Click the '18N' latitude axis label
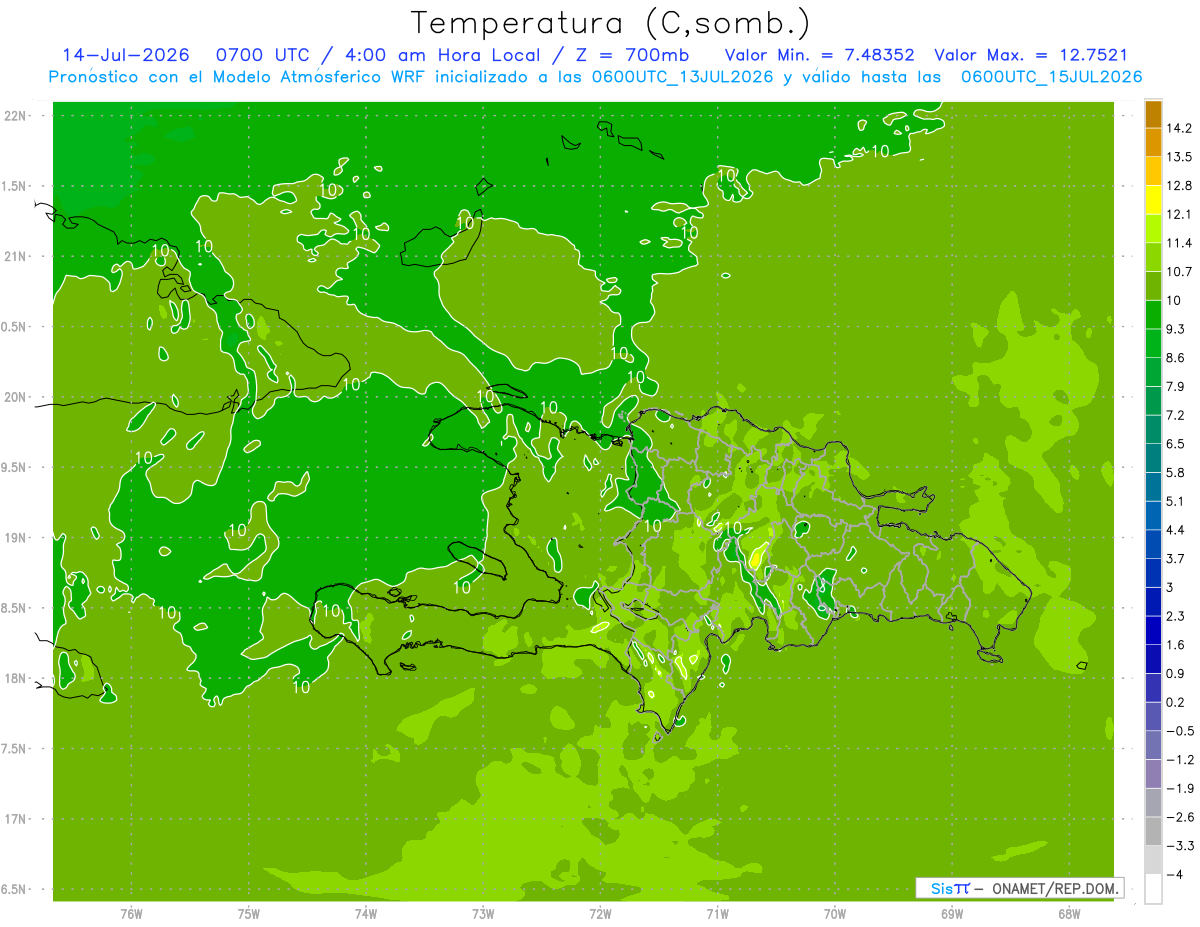 coord(16,678)
